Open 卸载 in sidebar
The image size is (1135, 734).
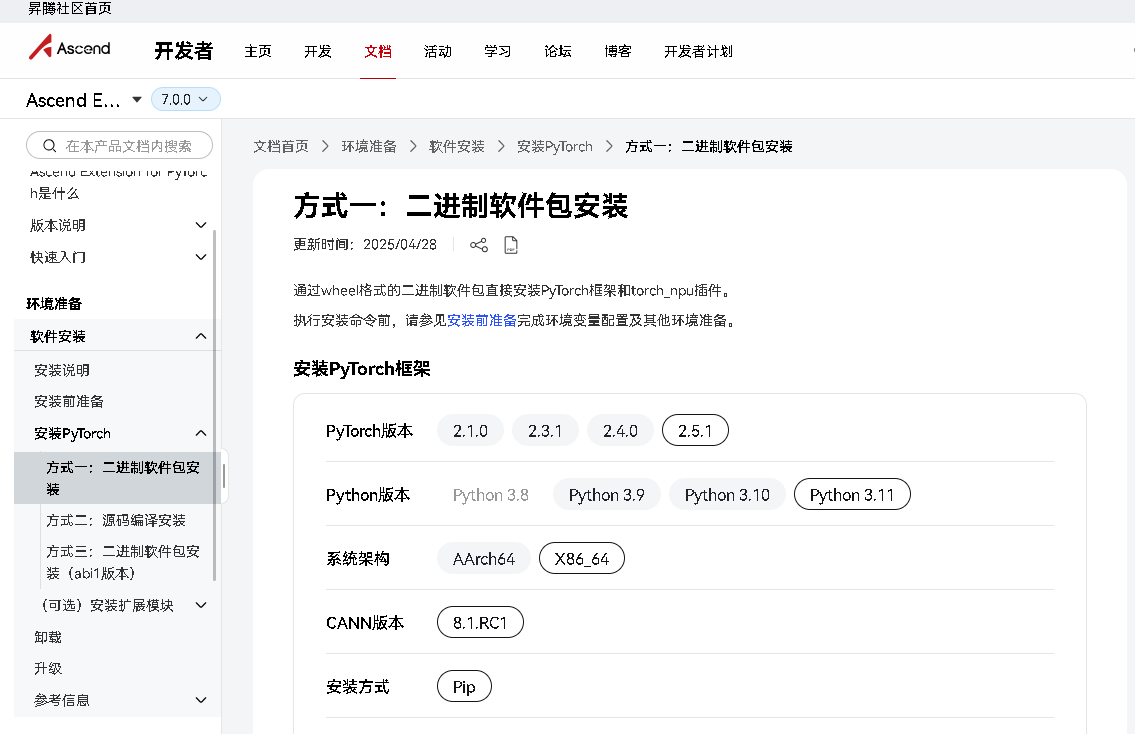coord(48,637)
